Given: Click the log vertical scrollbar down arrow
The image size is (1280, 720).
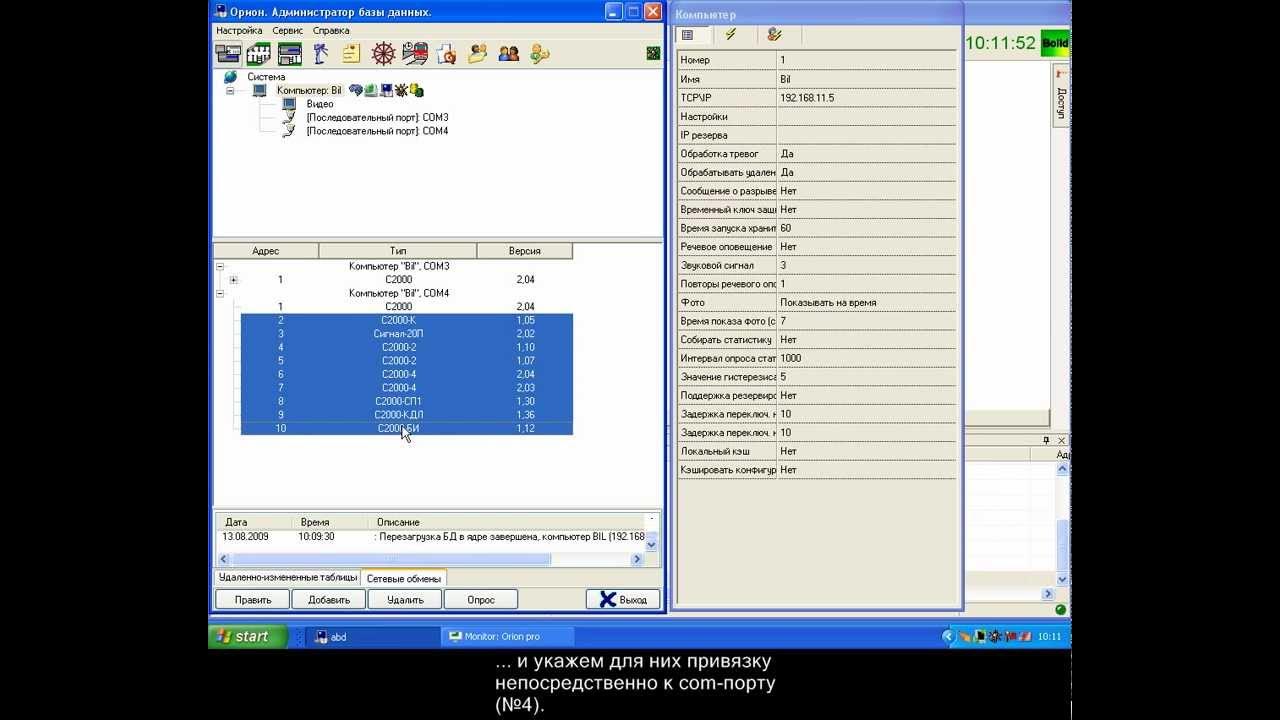Looking at the screenshot, I should click(652, 545).
